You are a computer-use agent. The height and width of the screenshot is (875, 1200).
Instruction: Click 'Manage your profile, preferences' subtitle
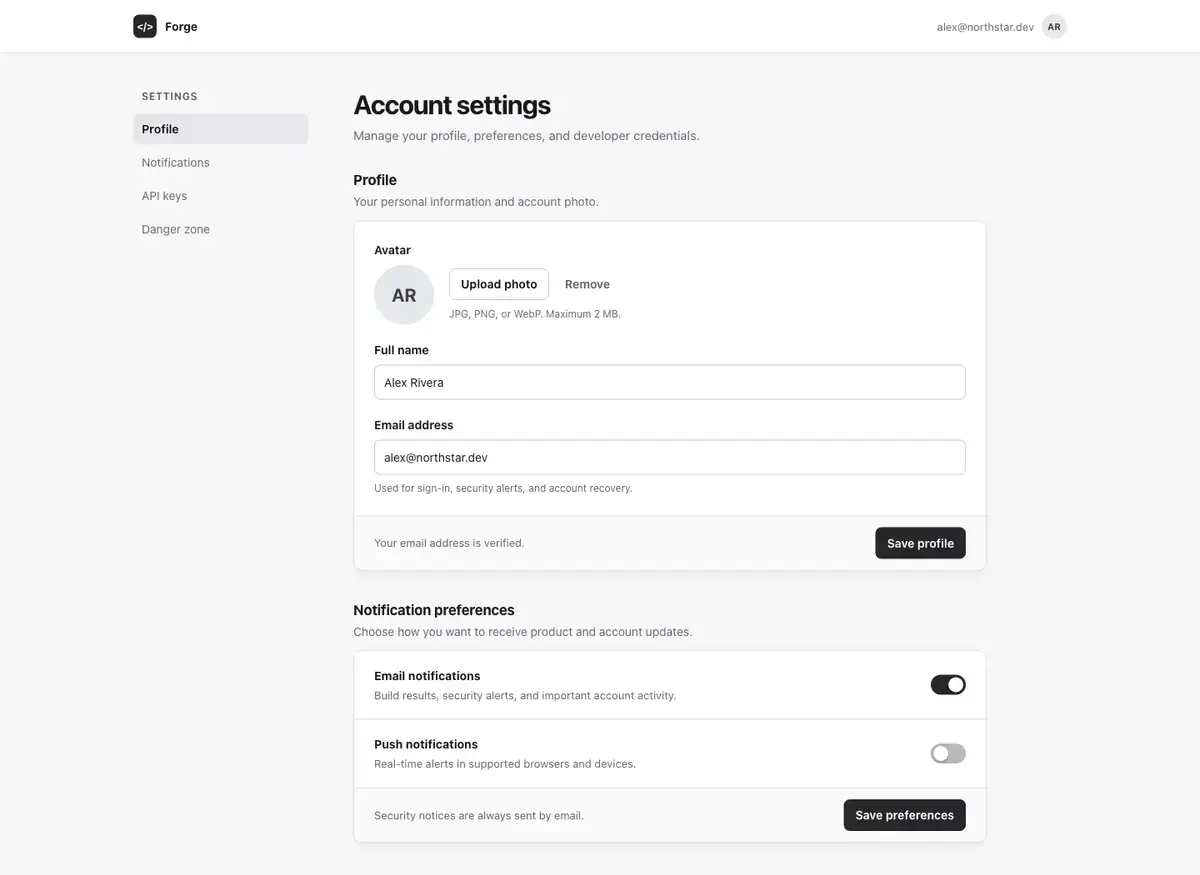pyautogui.click(x=526, y=136)
